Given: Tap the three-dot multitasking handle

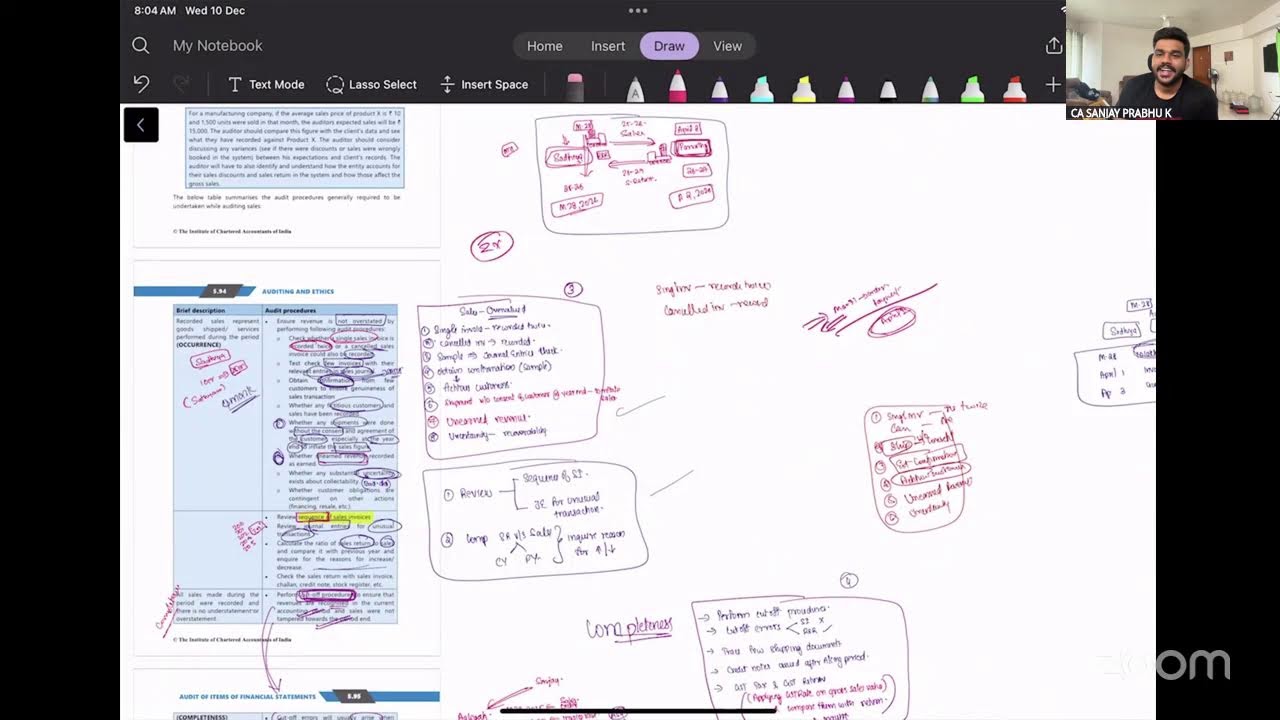Looking at the screenshot, I should (x=638, y=11).
